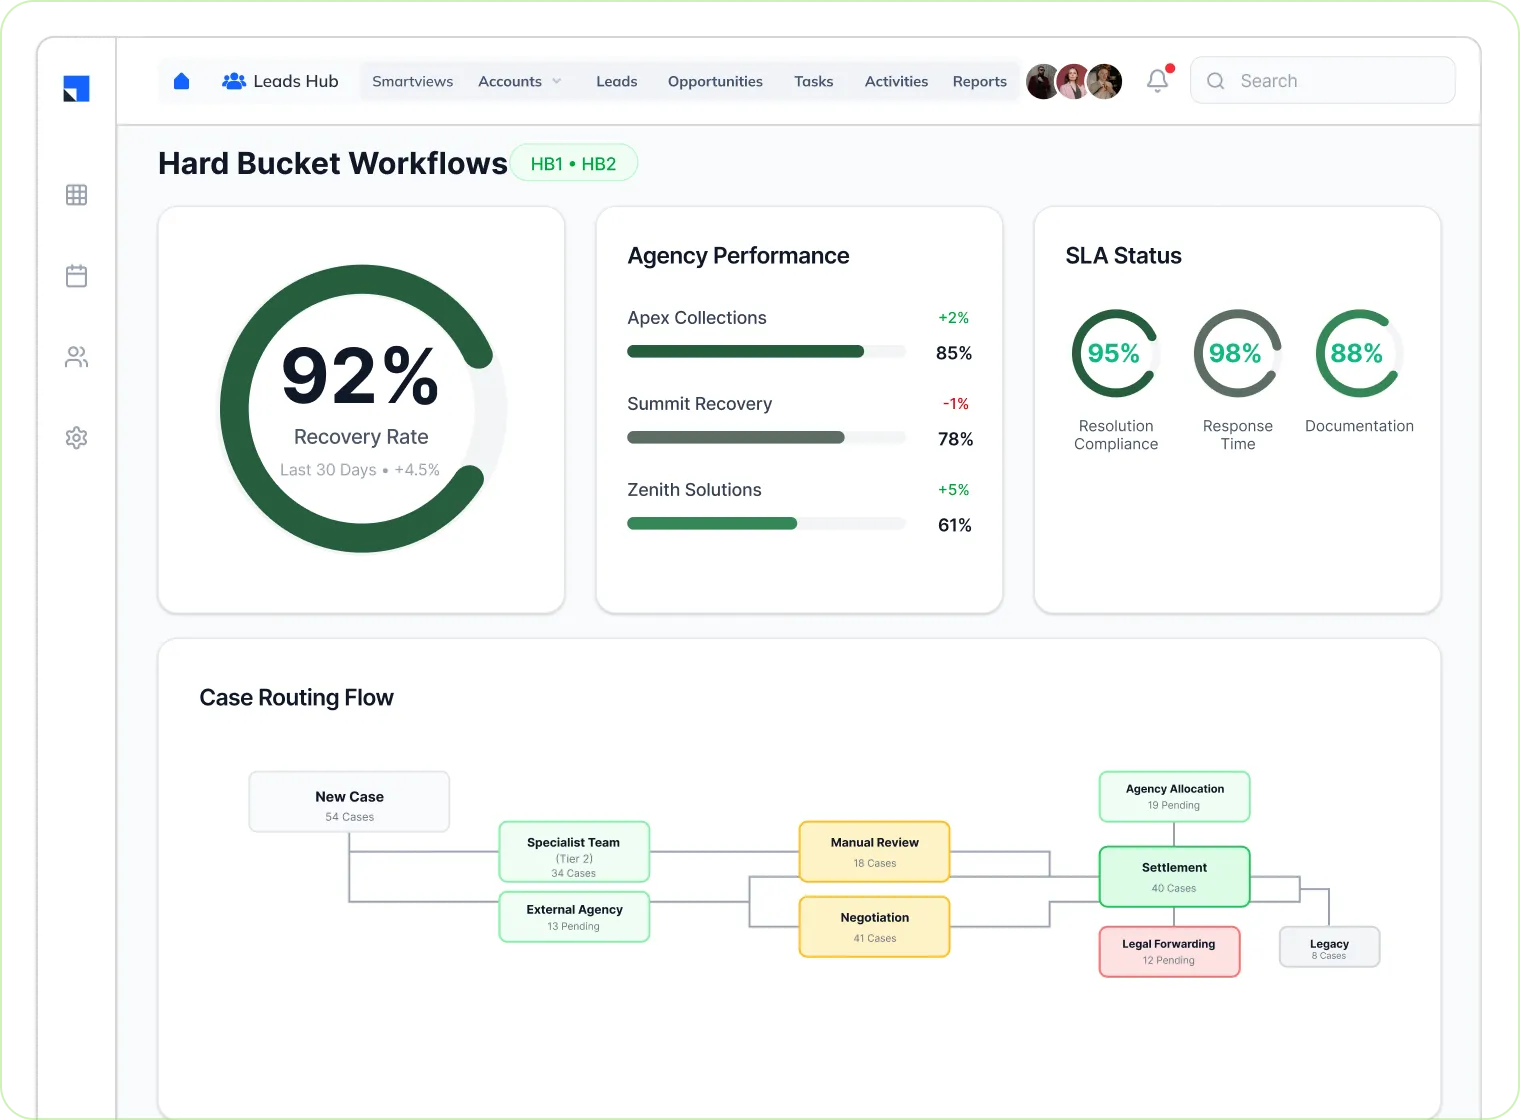Select the Manual Review node
1520x1120 pixels.
(874, 852)
